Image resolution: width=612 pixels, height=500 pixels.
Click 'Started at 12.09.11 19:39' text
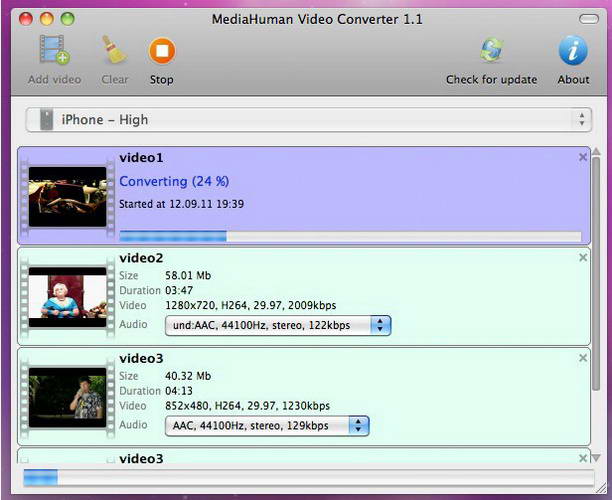coord(181,204)
